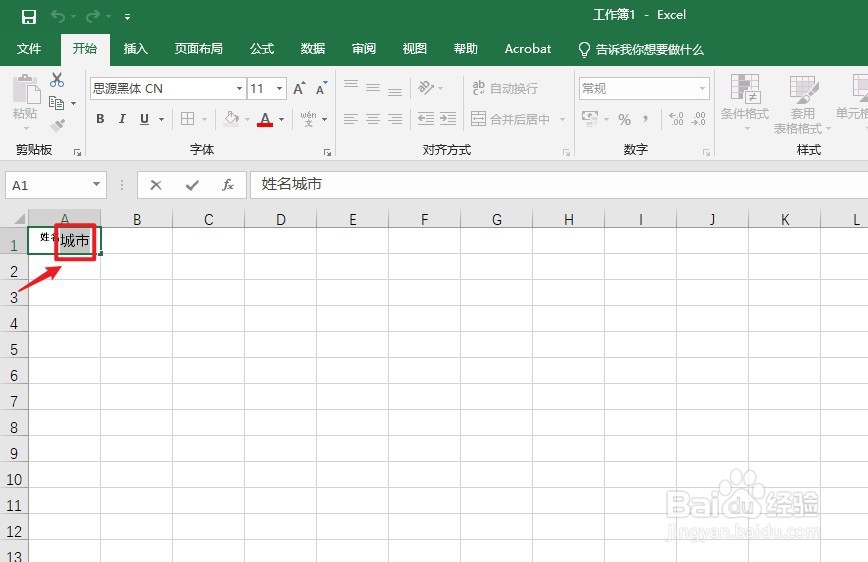Click the Increase Decimal icon
Screen dimensions: 868x562
pos(676,118)
